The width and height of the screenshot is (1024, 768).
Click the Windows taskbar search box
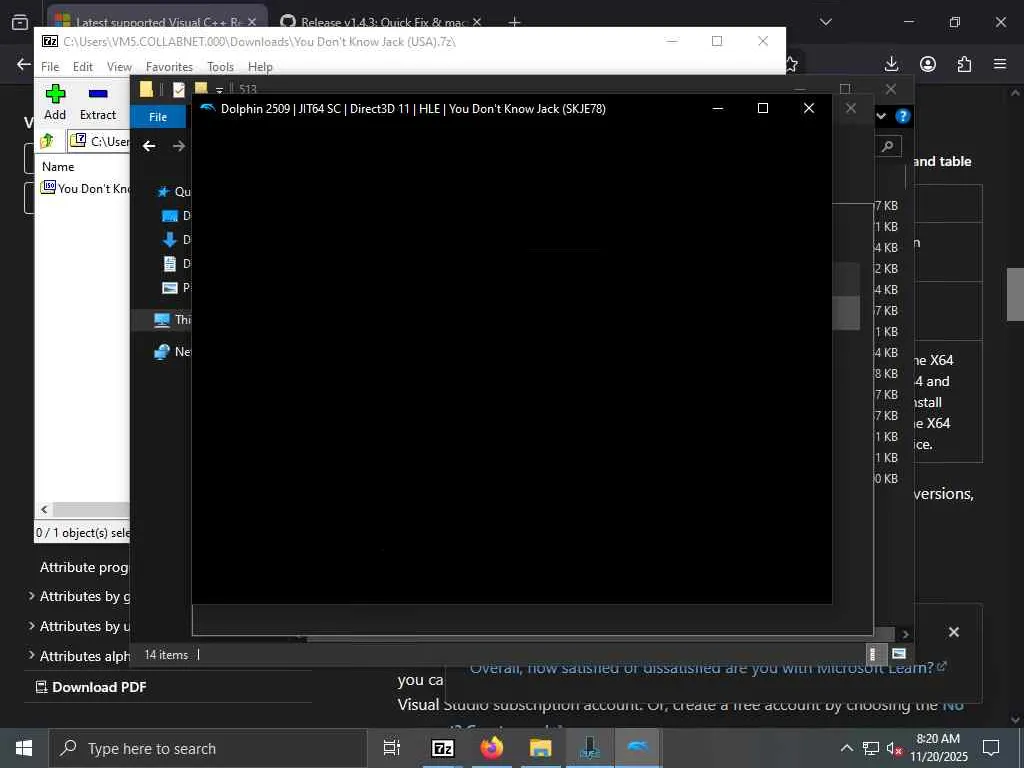[x=208, y=748]
